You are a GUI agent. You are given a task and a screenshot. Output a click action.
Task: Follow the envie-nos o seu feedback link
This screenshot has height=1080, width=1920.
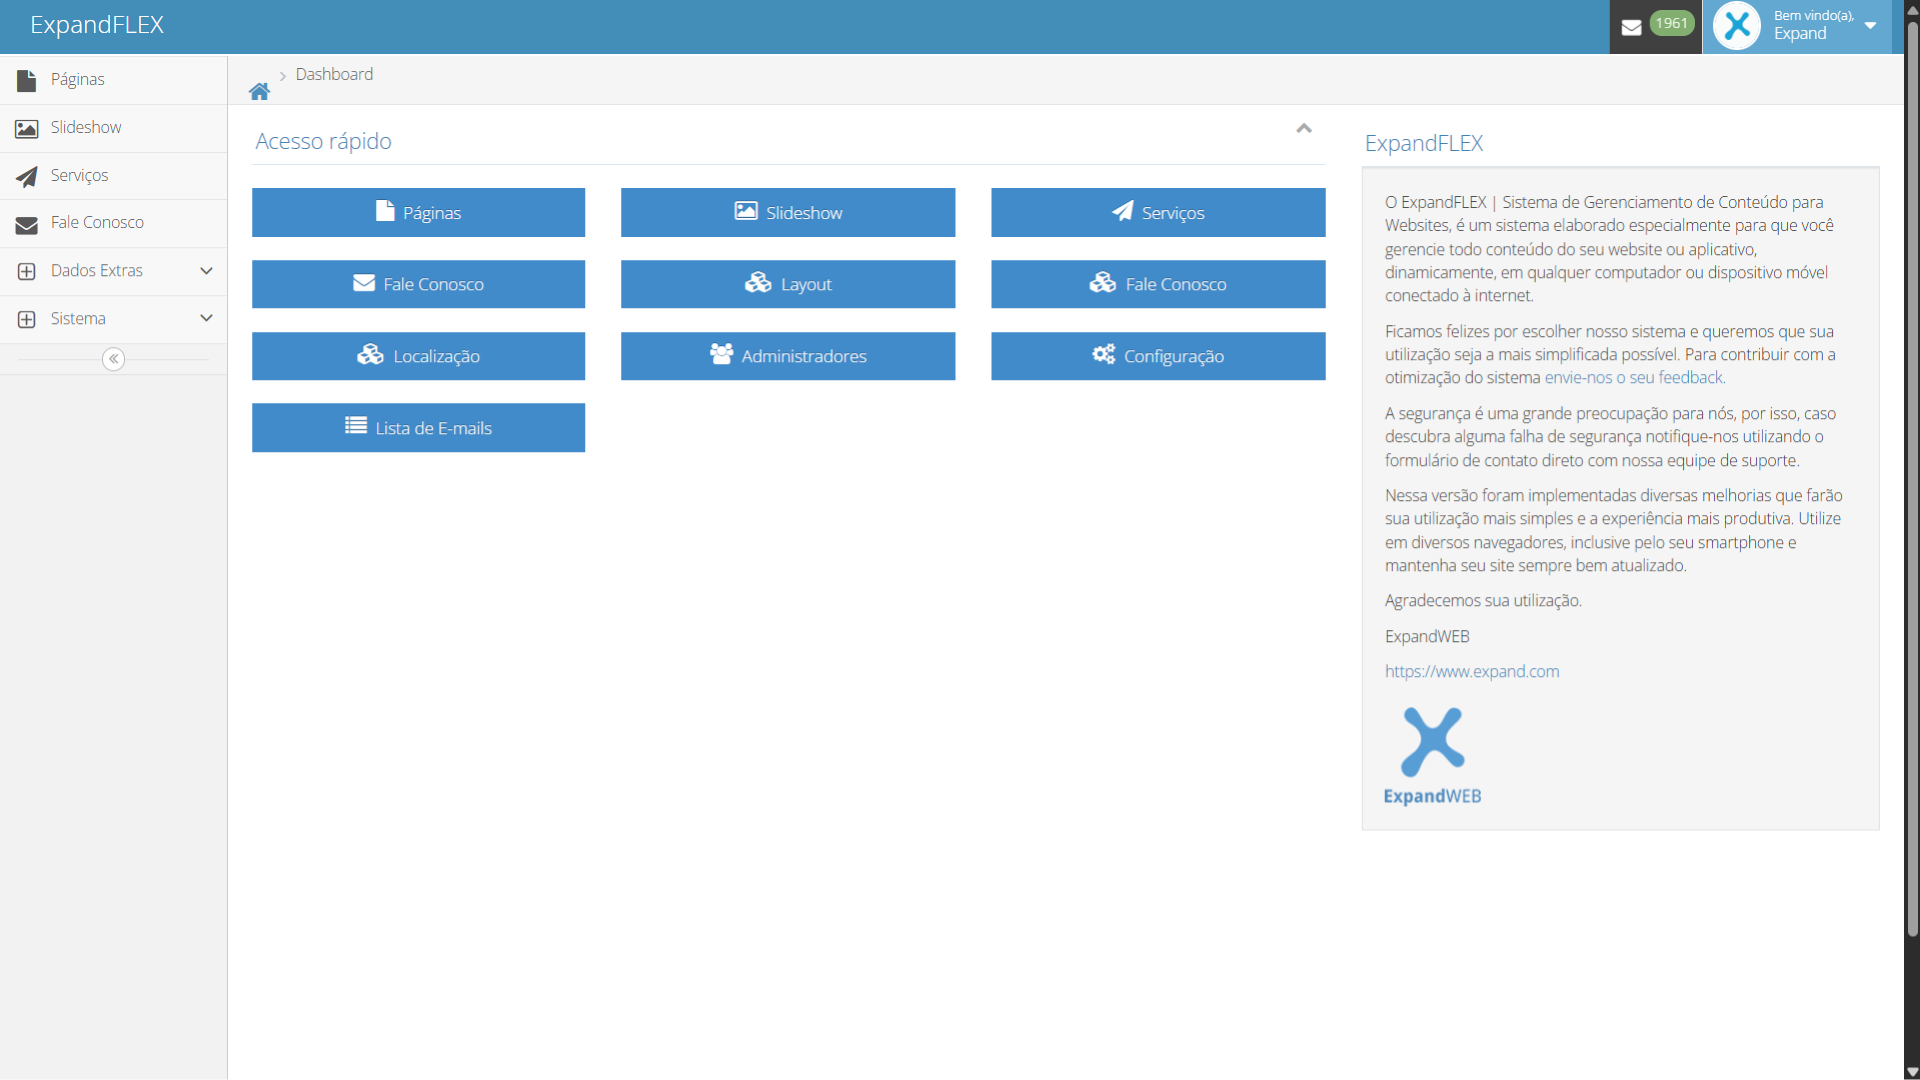tap(1634, 378)
